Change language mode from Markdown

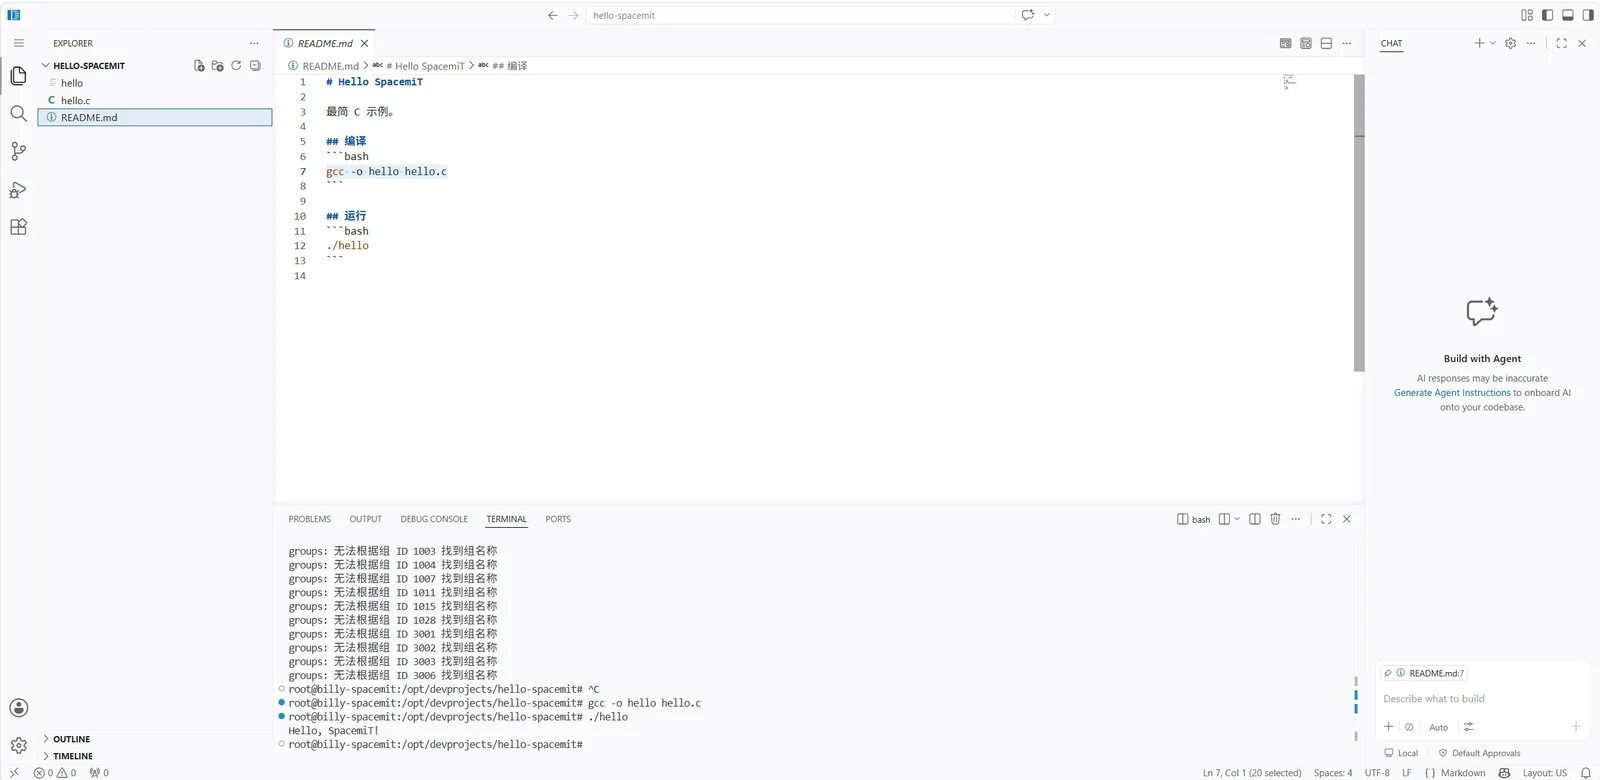tap(1463, 773)
